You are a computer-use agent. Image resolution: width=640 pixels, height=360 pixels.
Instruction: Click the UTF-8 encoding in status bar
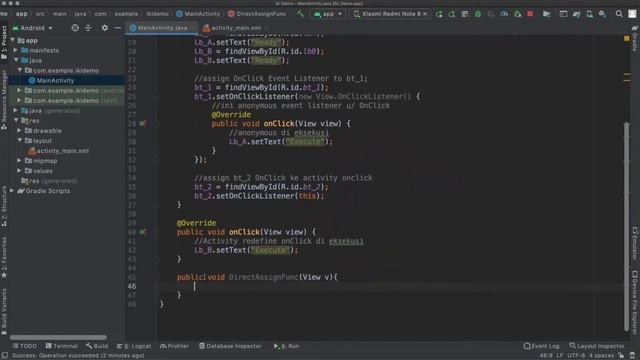click(x=576, y=356)
